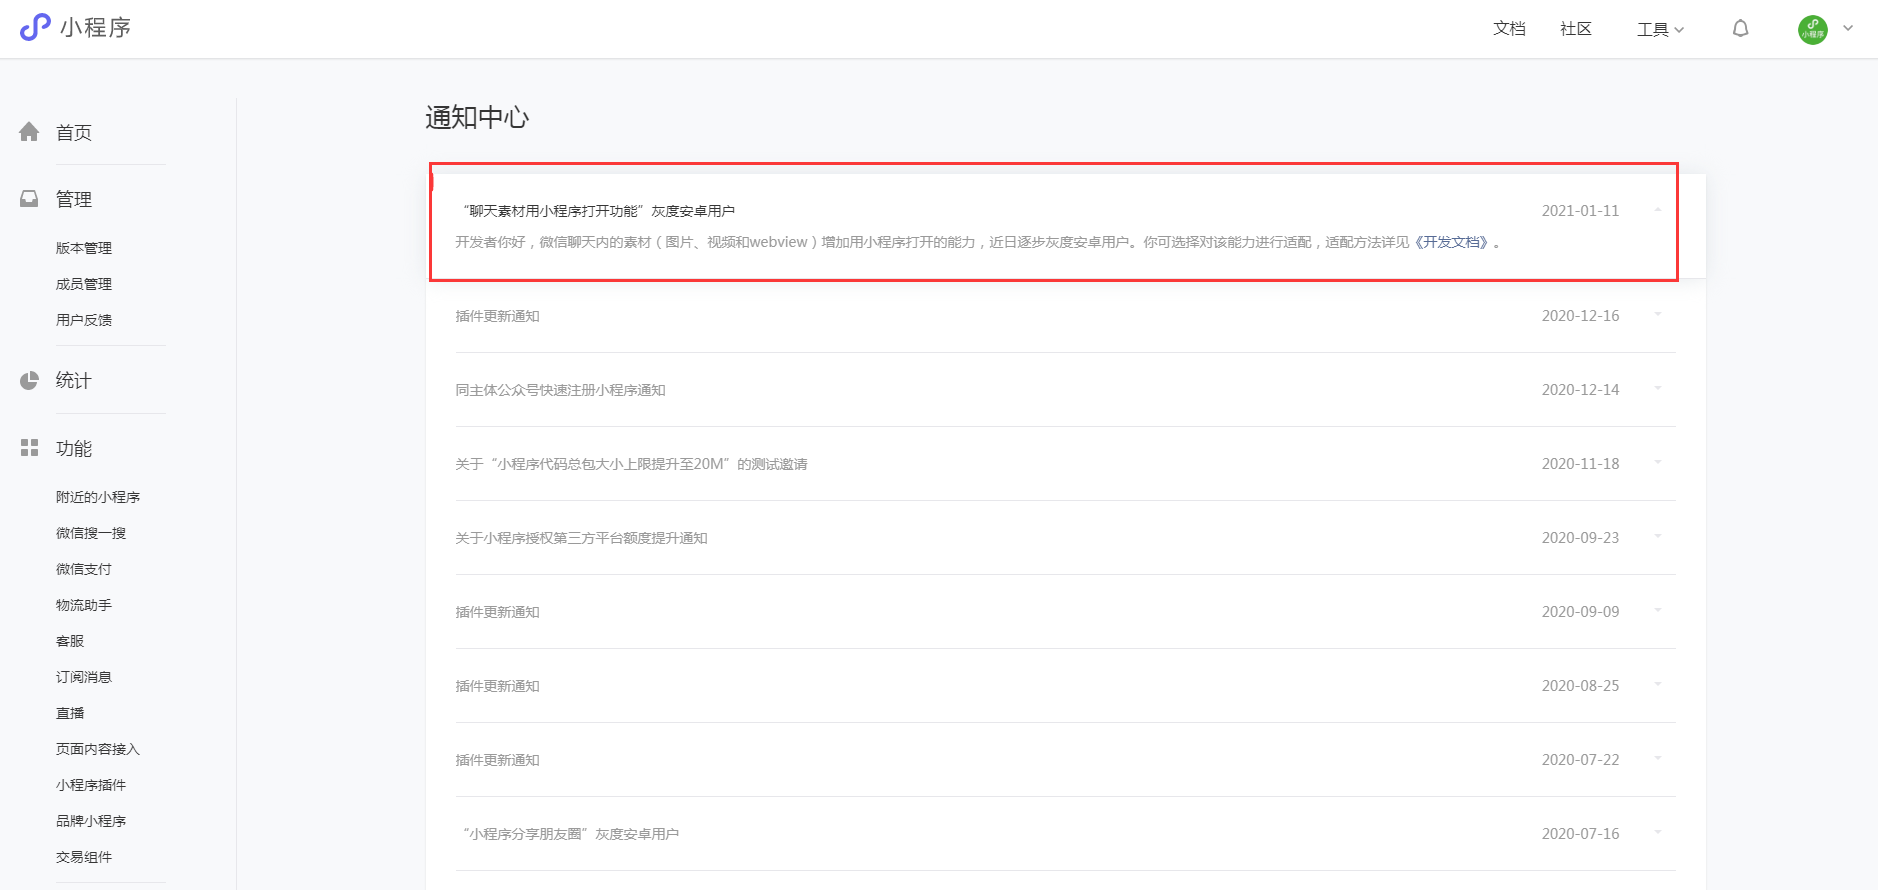Click the 《开发文档》 link in the notification
Screen dimensions: 1878x890
1450,242
